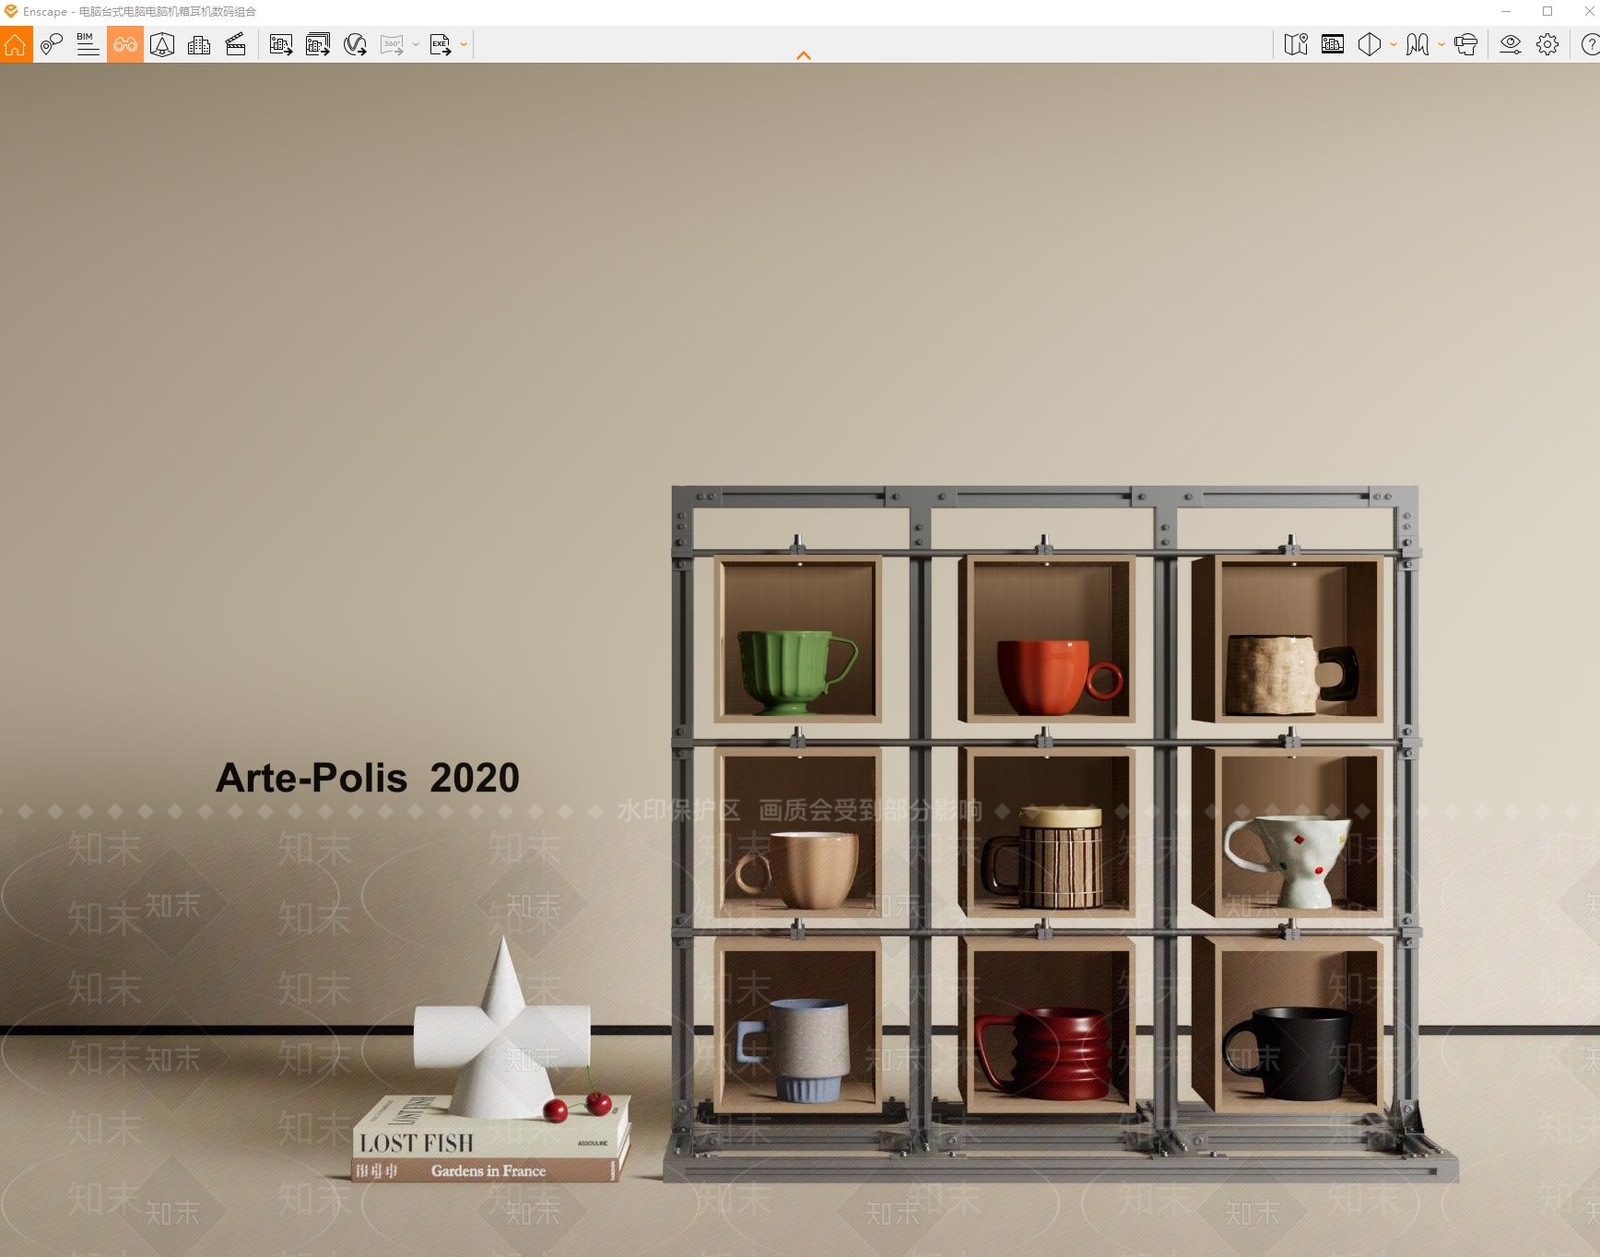Click the Batch Rendering icon
The width and height of the screenshot is (1600, 1257).
pos(318,45)
